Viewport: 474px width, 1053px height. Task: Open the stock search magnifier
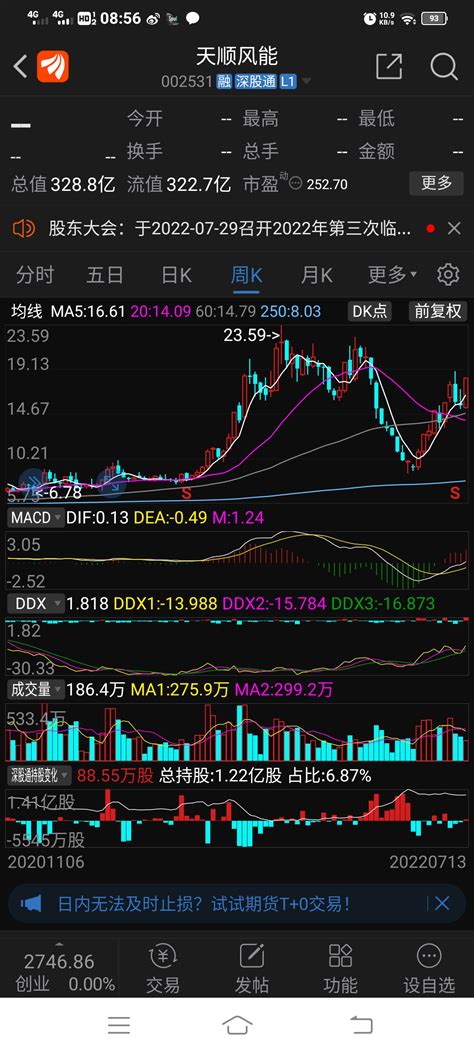(444, 66)
